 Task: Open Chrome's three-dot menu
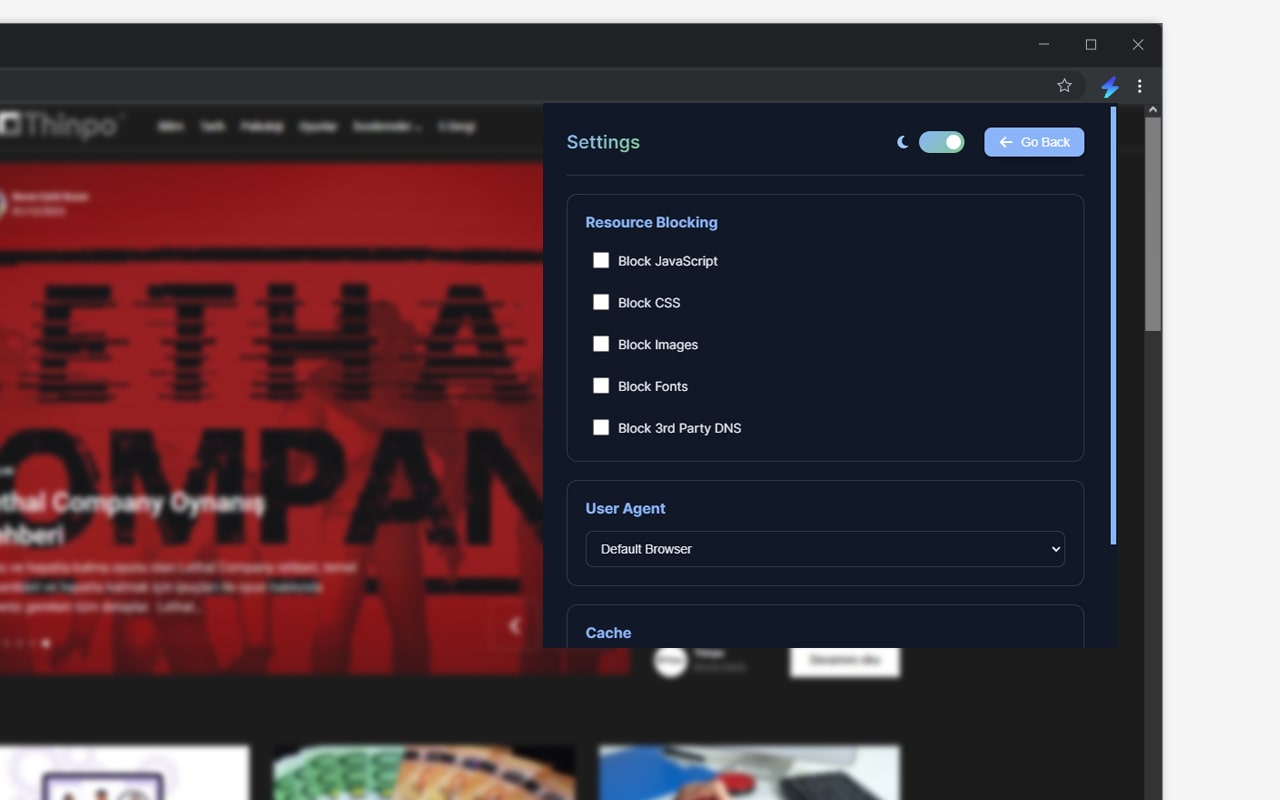pyautogui.click(x=1139, y=87)
